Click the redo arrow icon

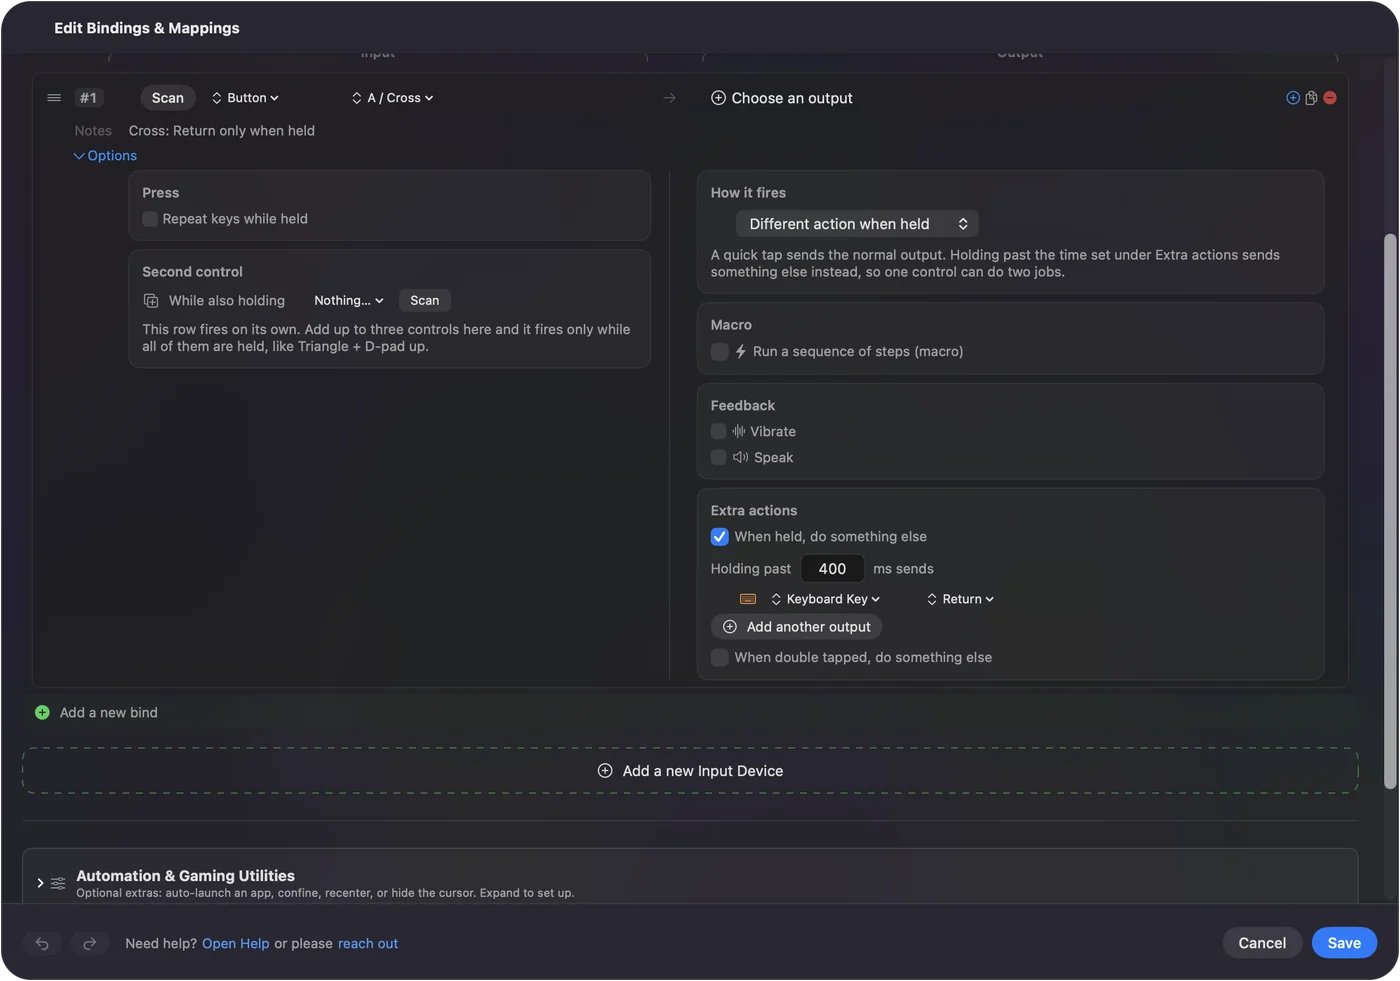[89, 943]
